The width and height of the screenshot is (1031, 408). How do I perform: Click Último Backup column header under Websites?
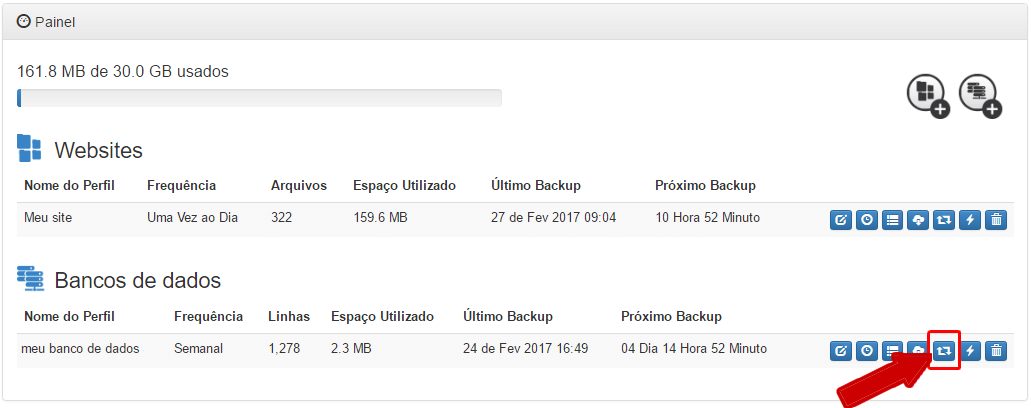(536, 185)
